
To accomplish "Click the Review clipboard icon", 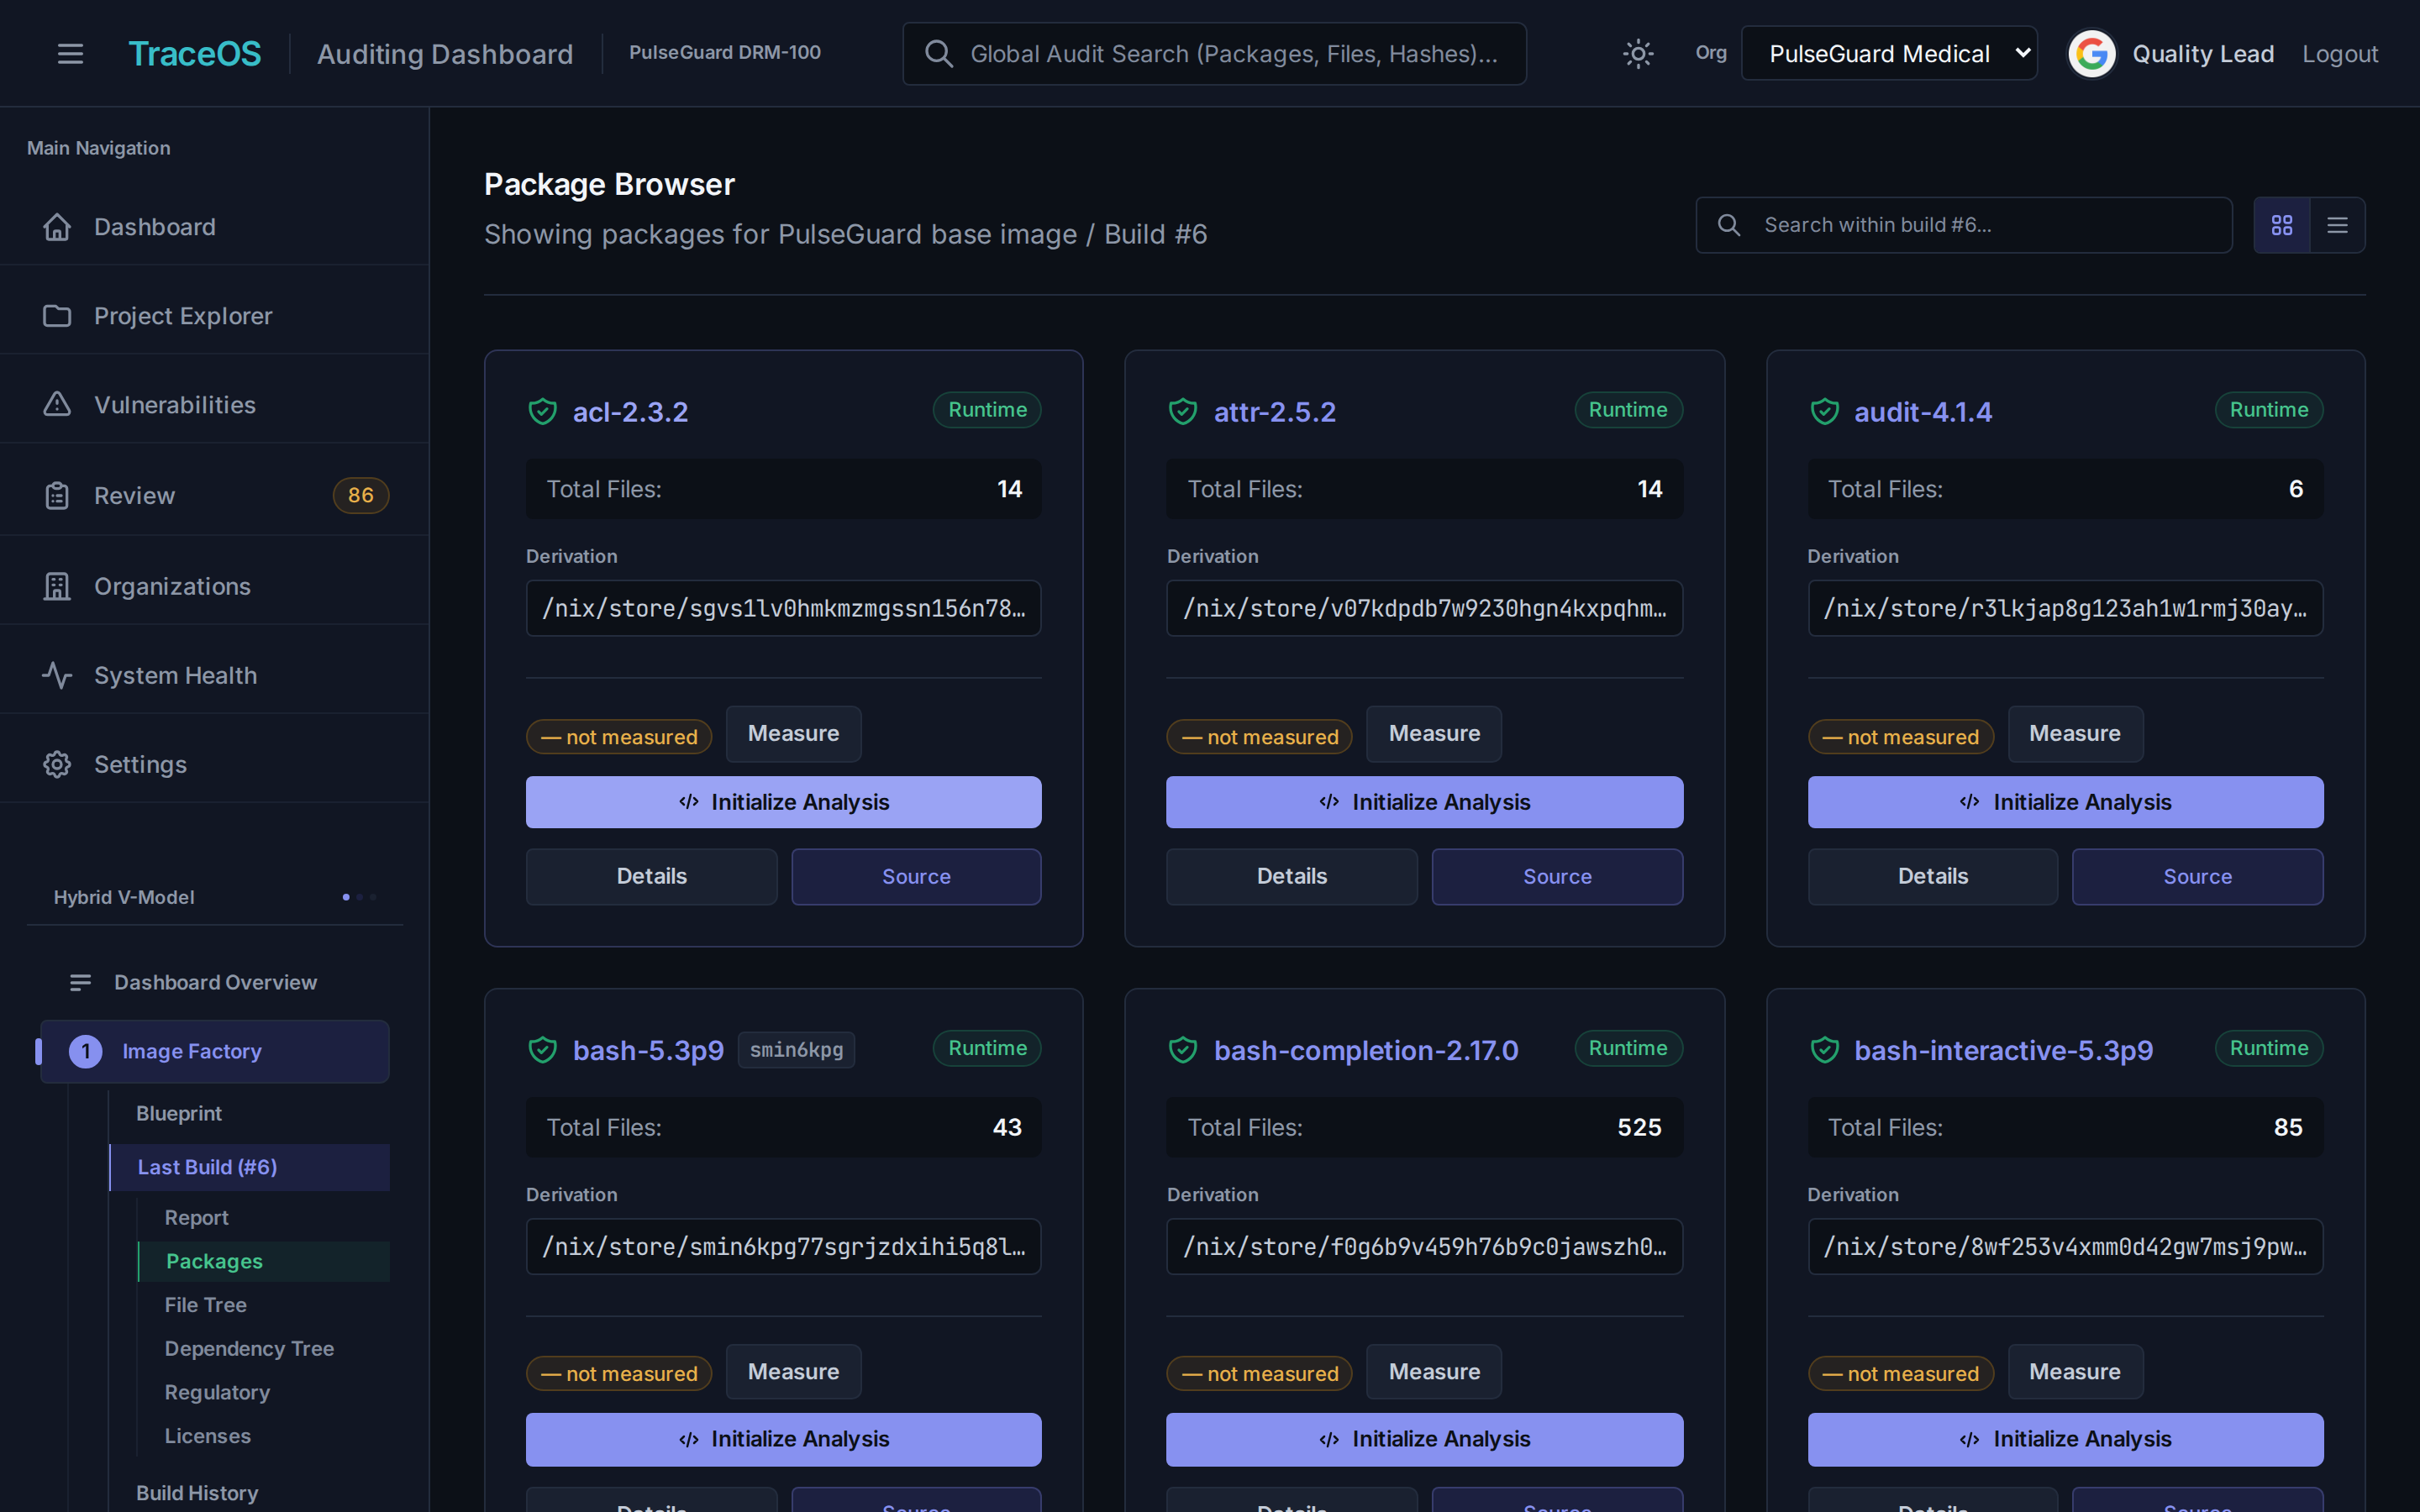I will tap(57, 496).
